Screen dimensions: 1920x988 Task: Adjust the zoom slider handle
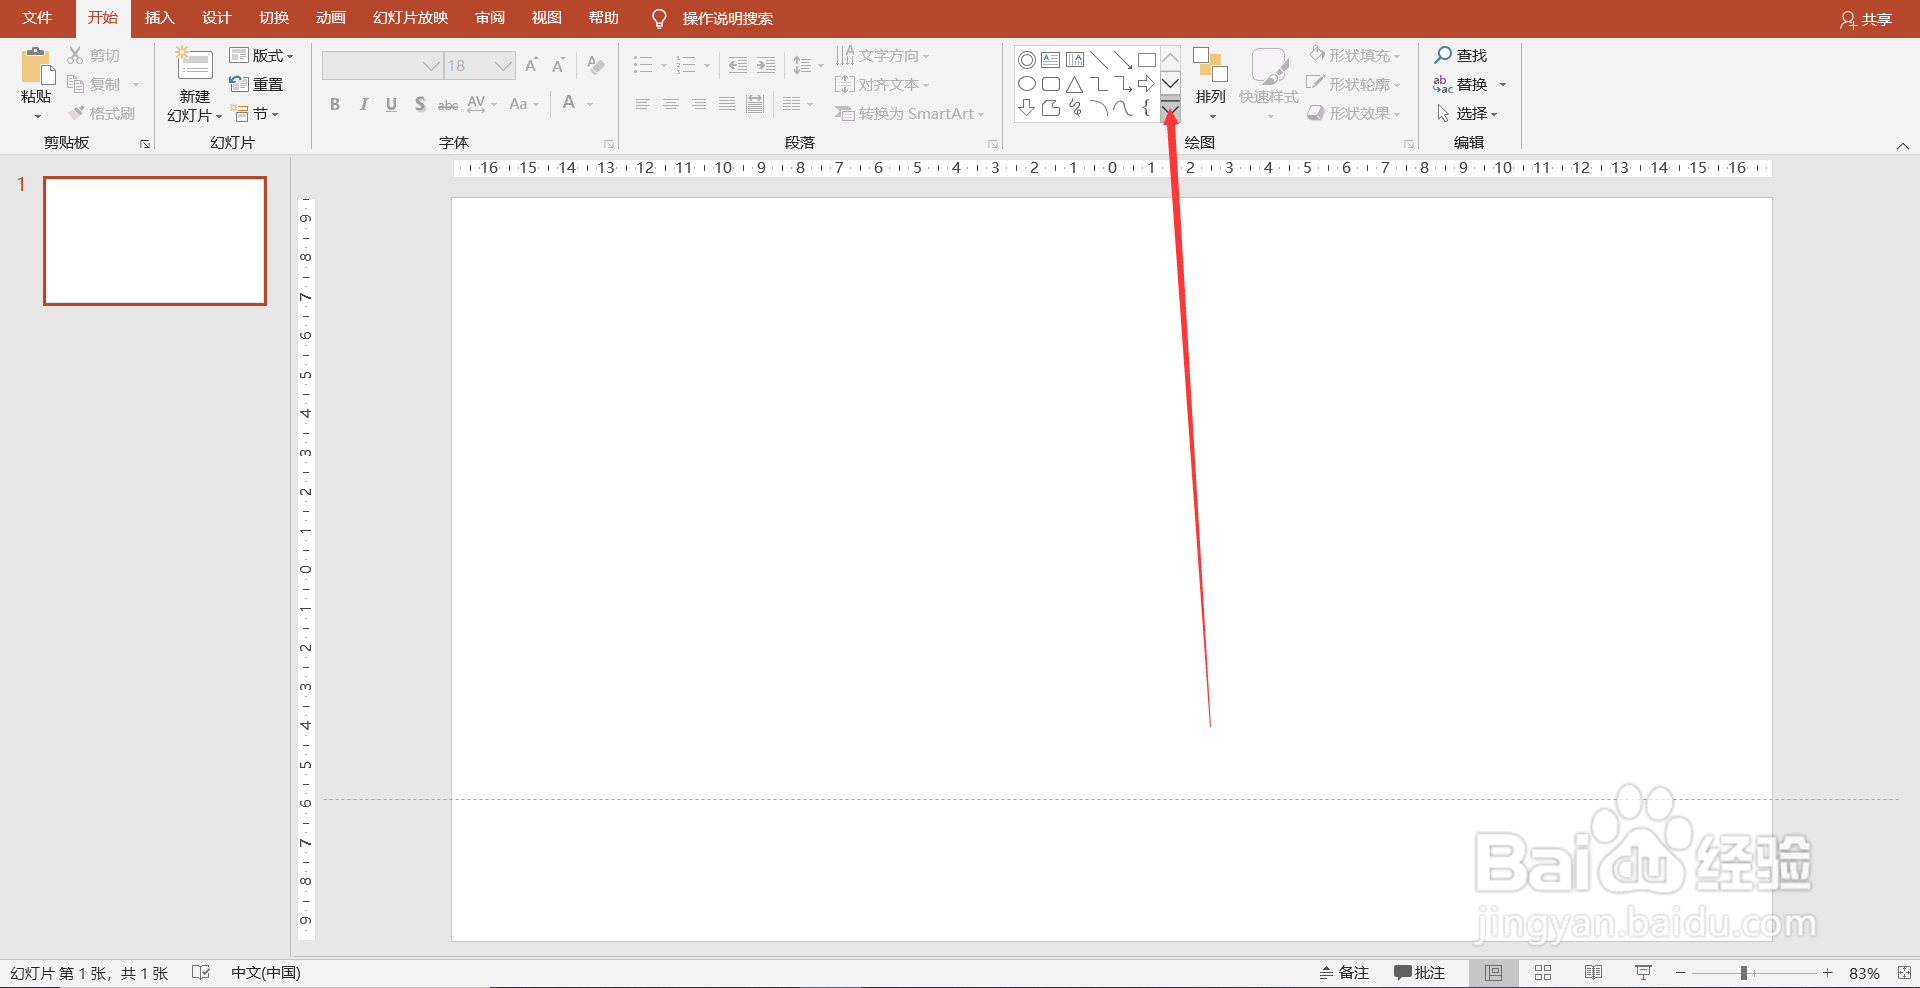[x=1743, y=973]
